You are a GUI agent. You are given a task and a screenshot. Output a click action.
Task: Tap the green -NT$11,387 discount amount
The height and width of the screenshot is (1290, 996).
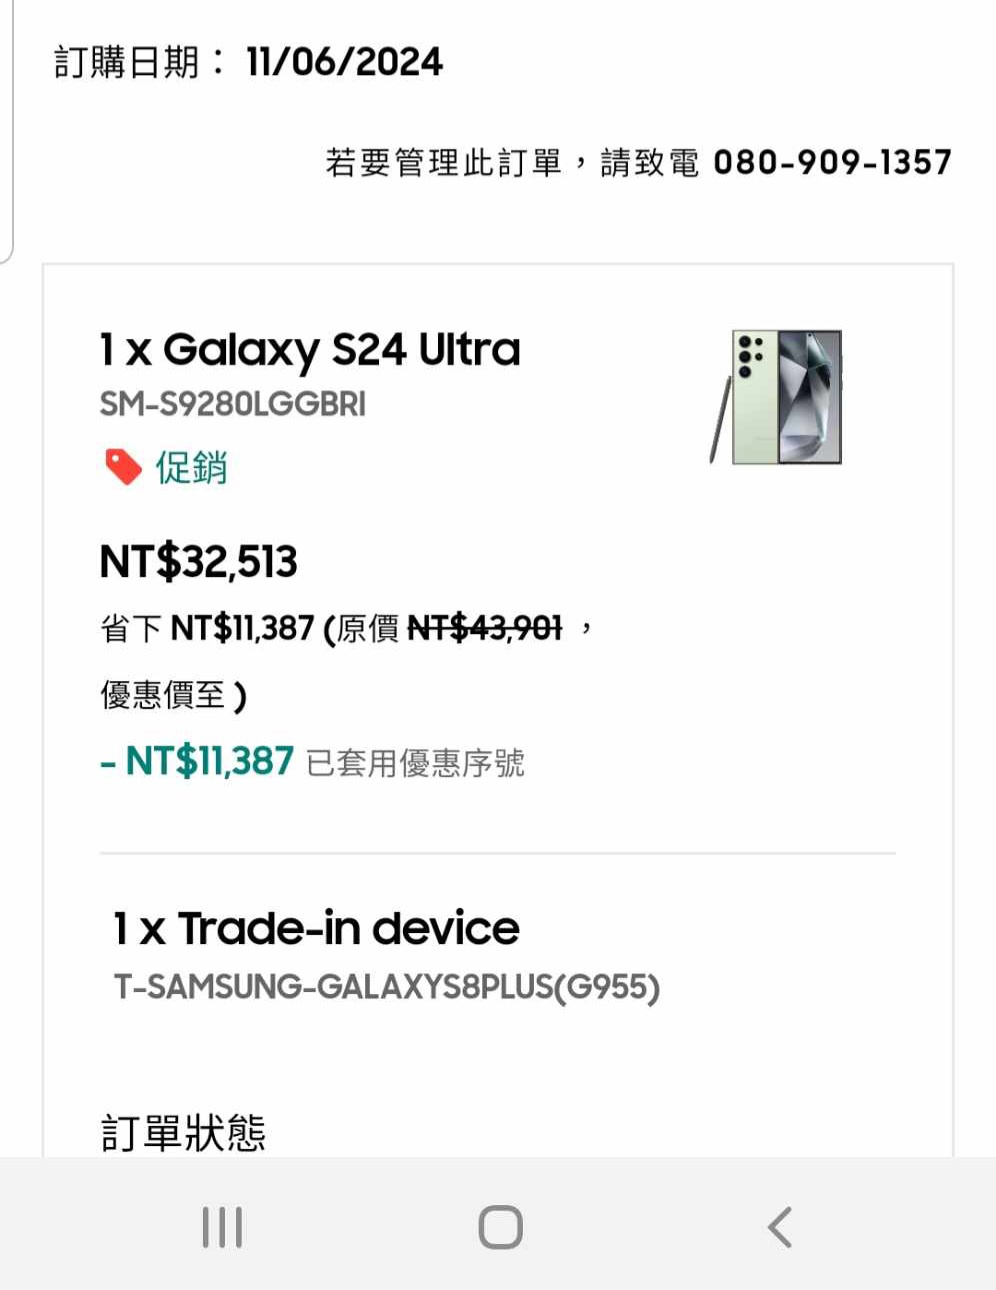click(198, 762)
